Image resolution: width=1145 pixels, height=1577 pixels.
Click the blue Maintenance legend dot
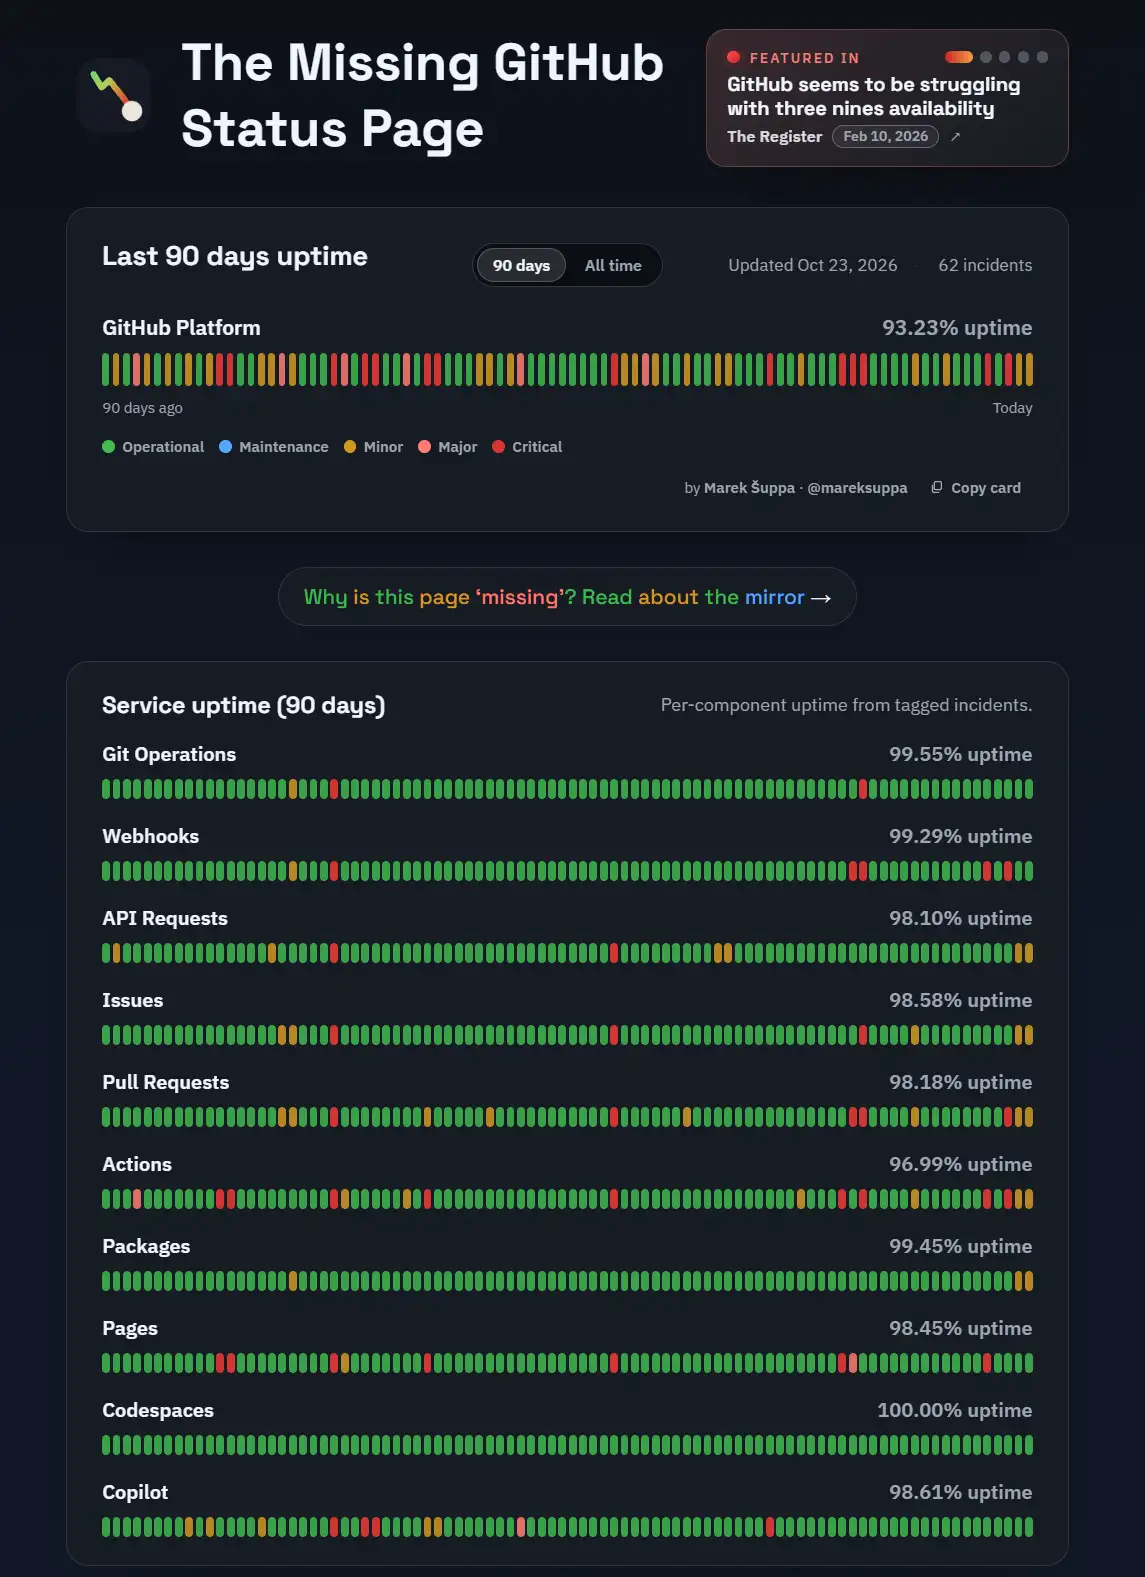click(x=226, y=447)
